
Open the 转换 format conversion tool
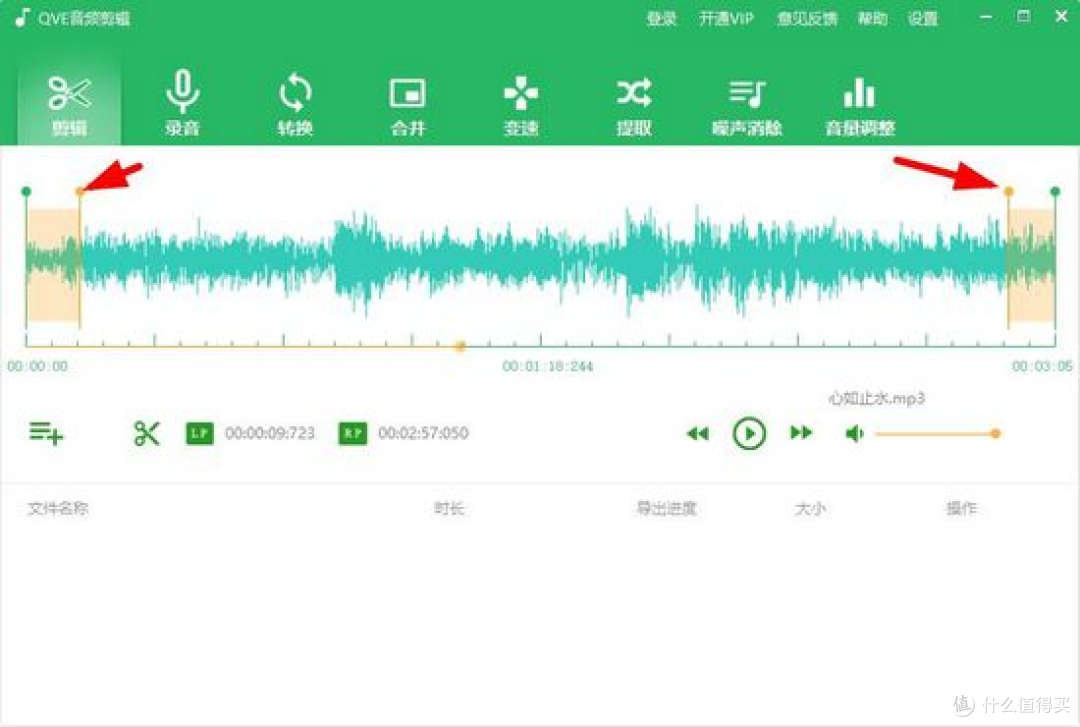(295, 105)
